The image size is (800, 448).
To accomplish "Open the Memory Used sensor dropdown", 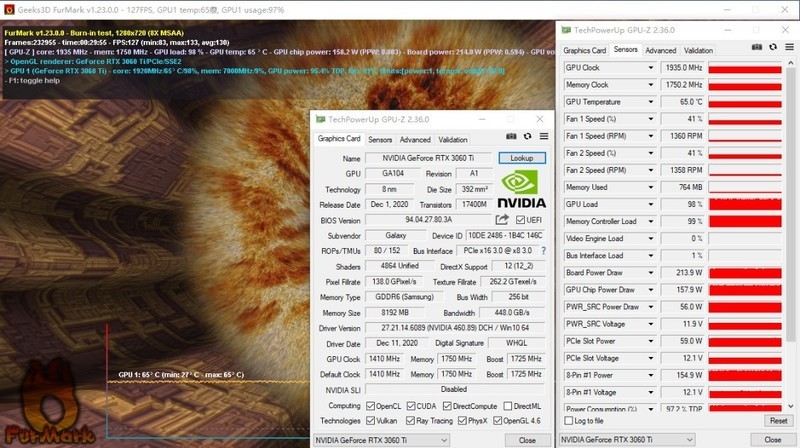I will (x=651, y=187).
